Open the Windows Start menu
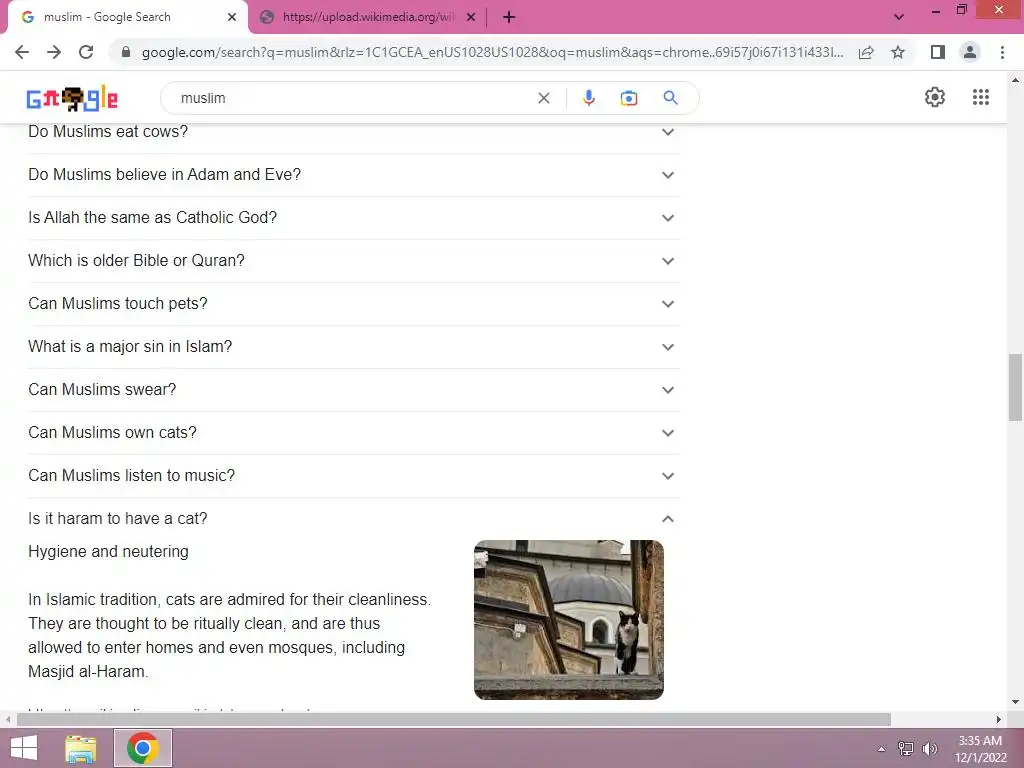Viewport: 1024px width, 768px height. click(24, 748)
